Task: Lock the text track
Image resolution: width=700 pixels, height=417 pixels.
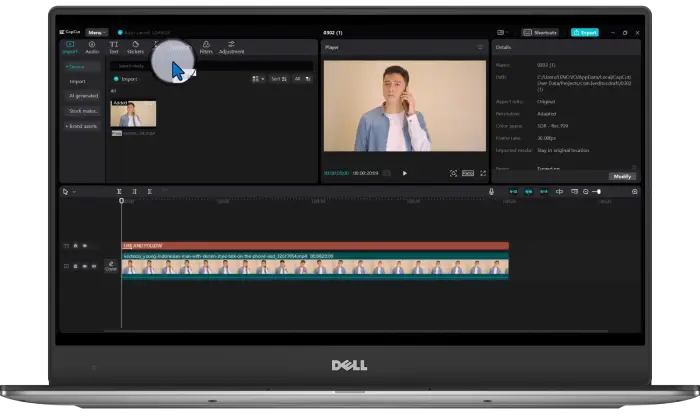Action: [x=75, y=246]
